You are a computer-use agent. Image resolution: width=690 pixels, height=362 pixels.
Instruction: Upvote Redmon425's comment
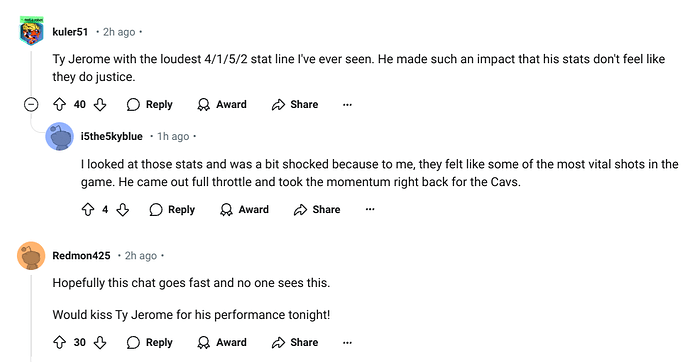pos(59,343)
